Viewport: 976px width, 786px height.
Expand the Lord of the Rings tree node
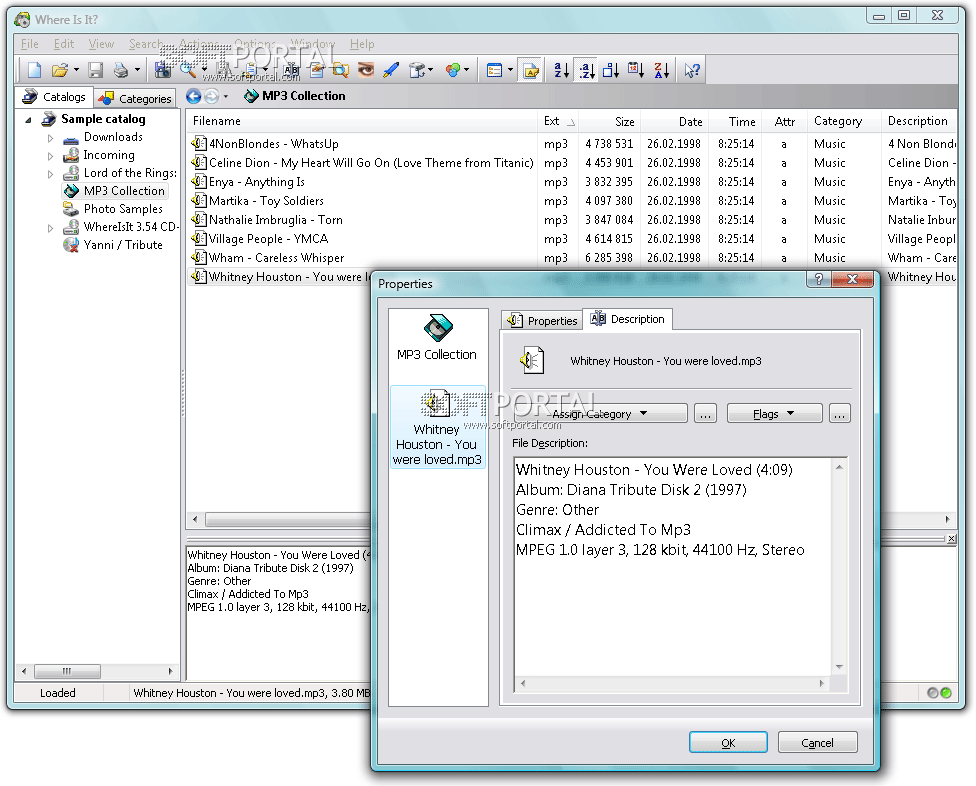pyautogui.click(x=50, y=174)
